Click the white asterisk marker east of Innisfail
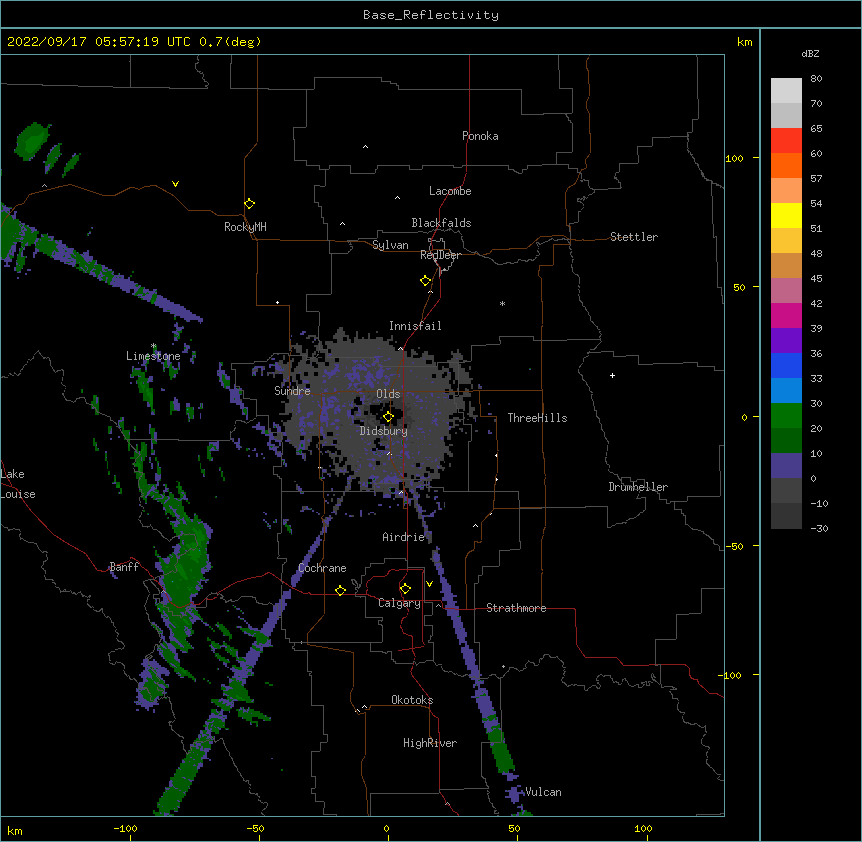 click(502, 303)
